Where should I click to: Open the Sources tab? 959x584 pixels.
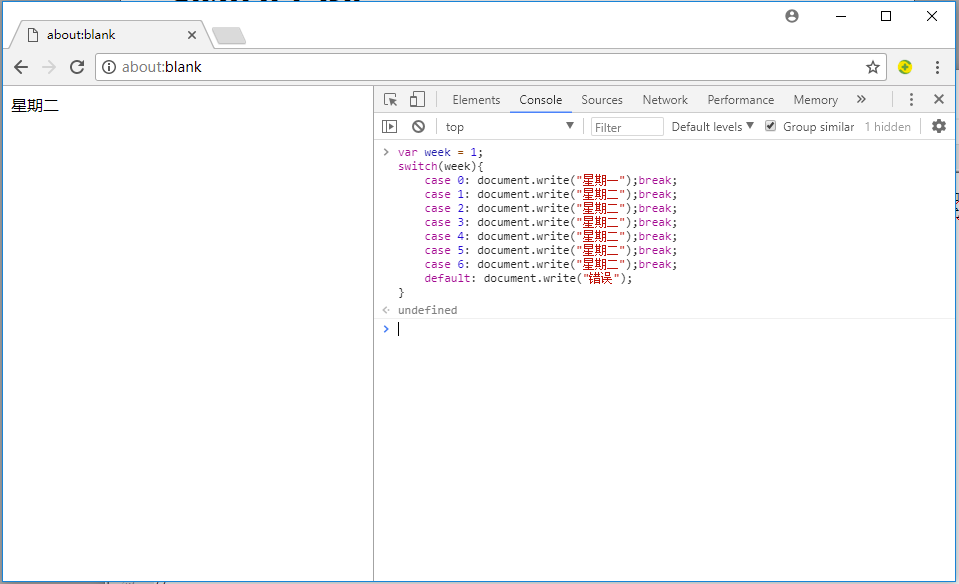(x=602, y=100)
